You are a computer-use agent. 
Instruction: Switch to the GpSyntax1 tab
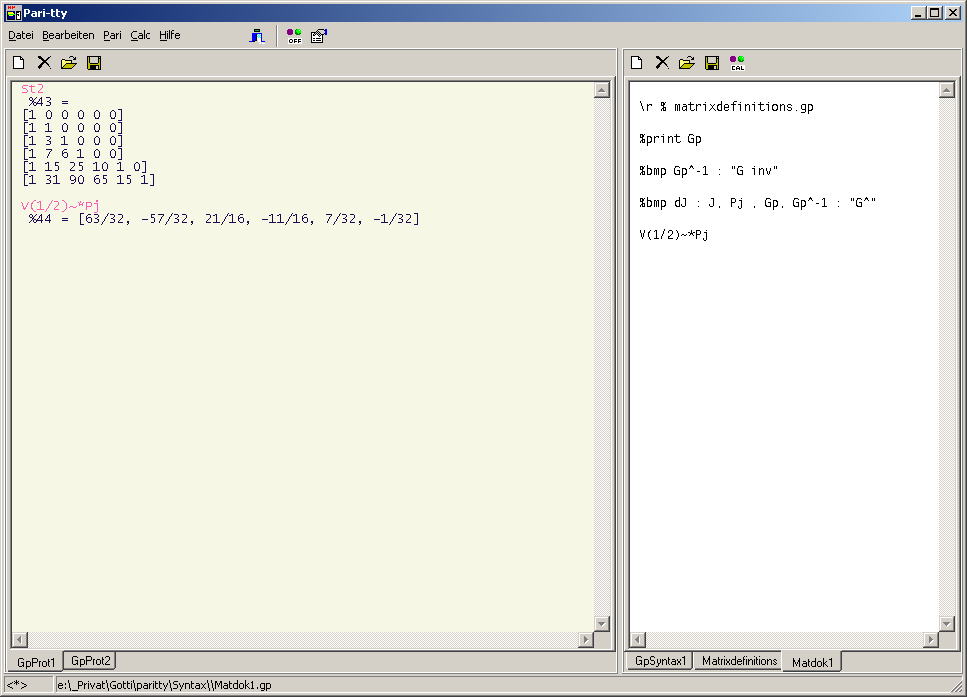[660, 661]
